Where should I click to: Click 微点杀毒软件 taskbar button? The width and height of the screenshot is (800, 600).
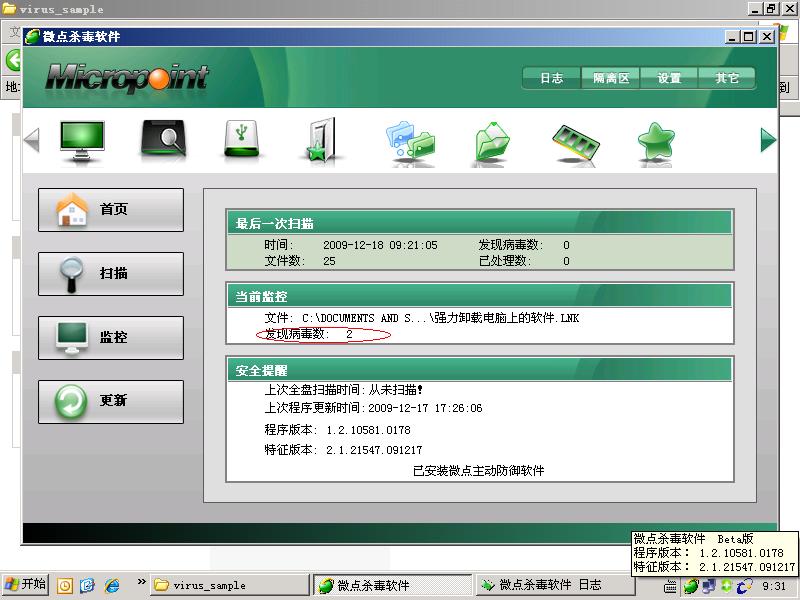click(x=392, y=585)
